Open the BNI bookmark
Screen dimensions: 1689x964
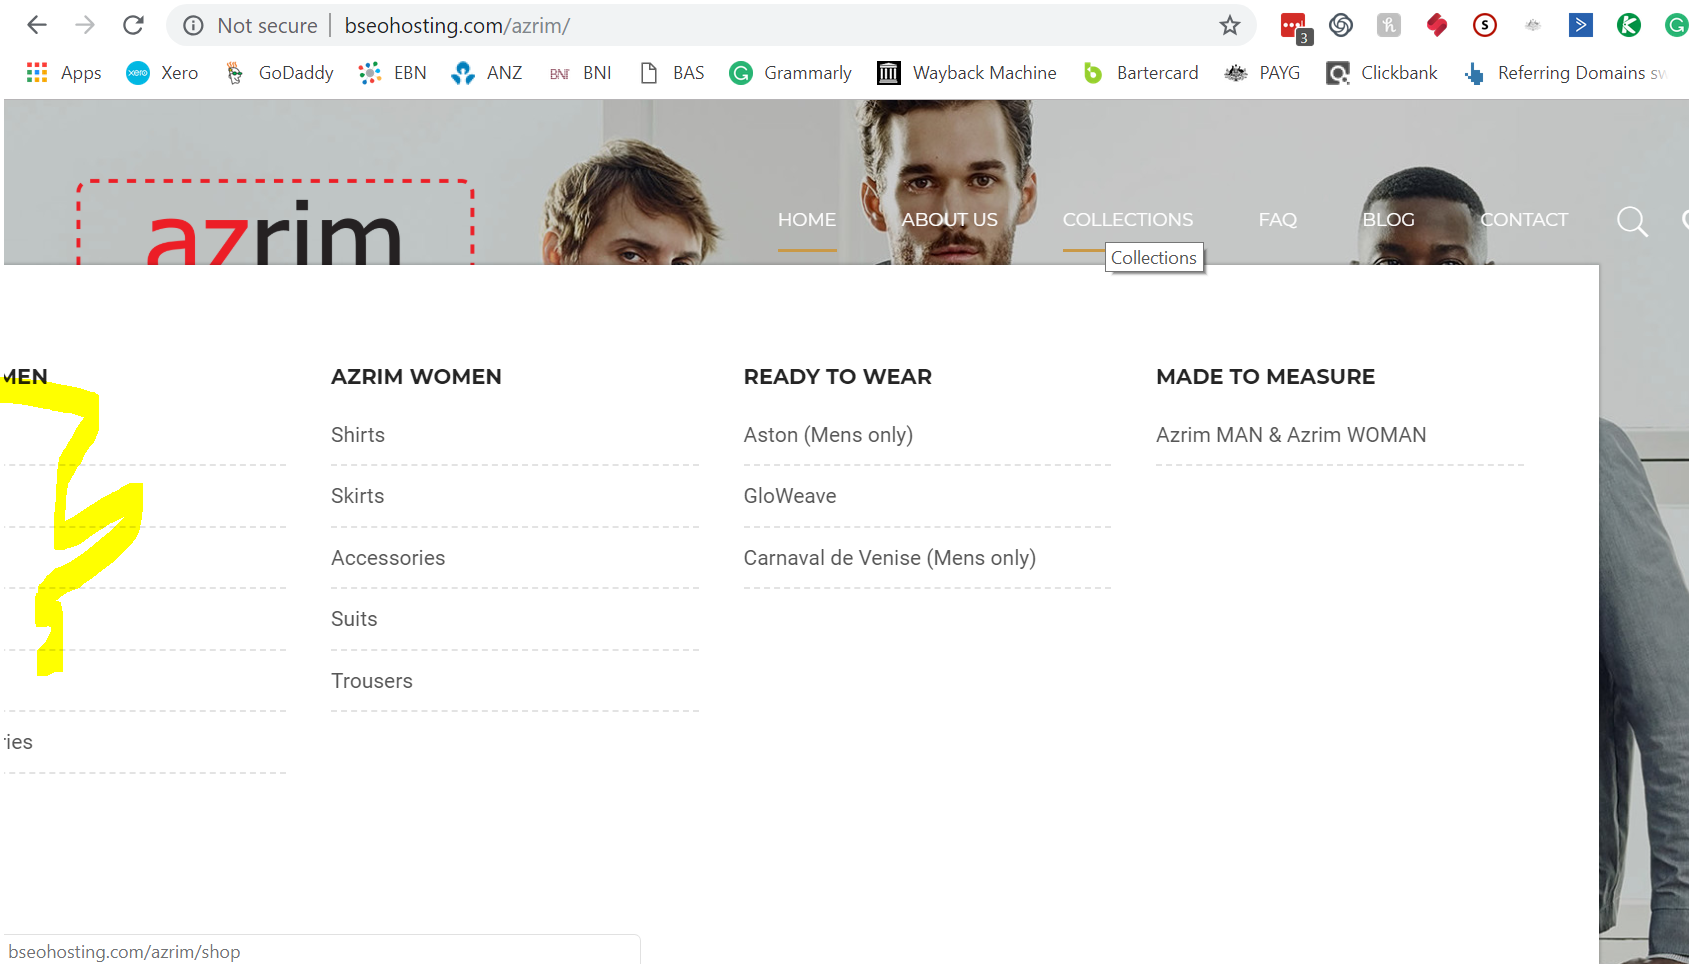coord(580,73)
